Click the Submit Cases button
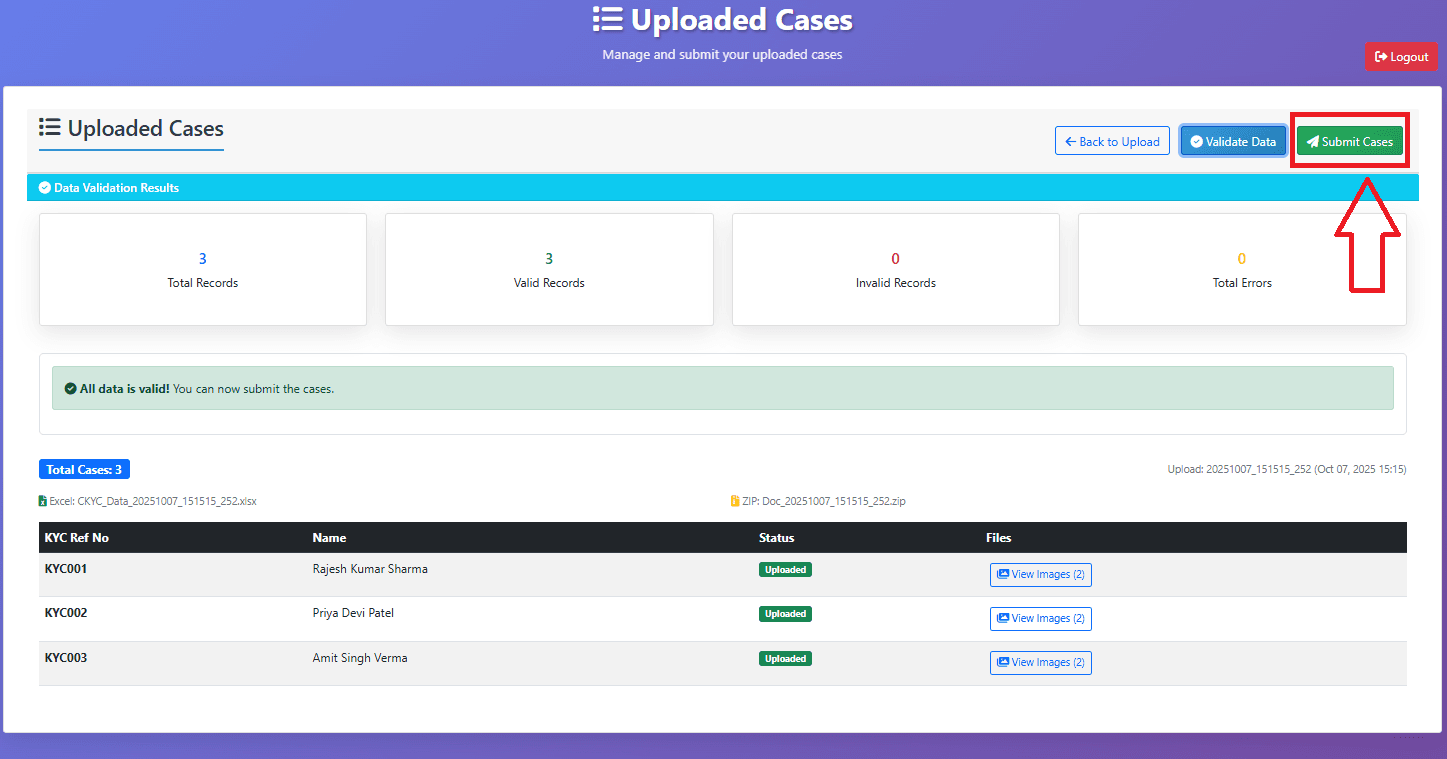This screenshot has height=759, width=1447. (x=1350, y=142)
